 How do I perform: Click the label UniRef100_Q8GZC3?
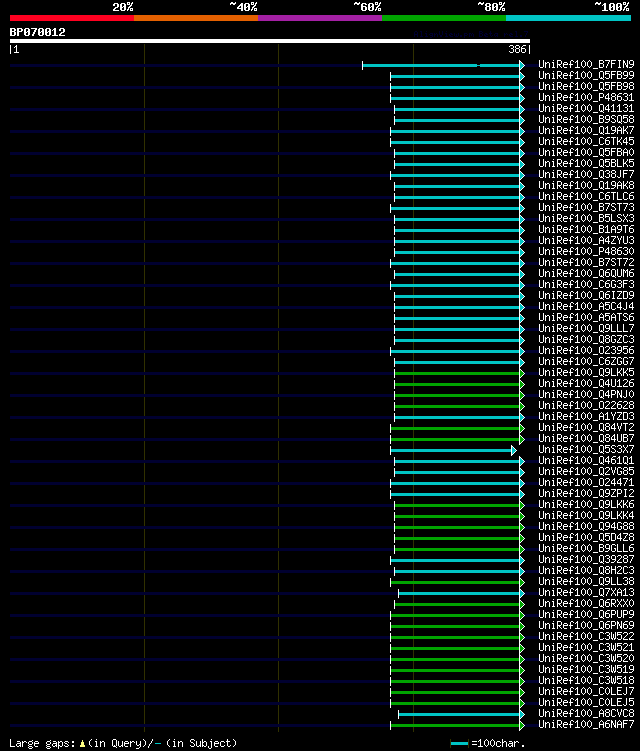(x=586, y=340)
